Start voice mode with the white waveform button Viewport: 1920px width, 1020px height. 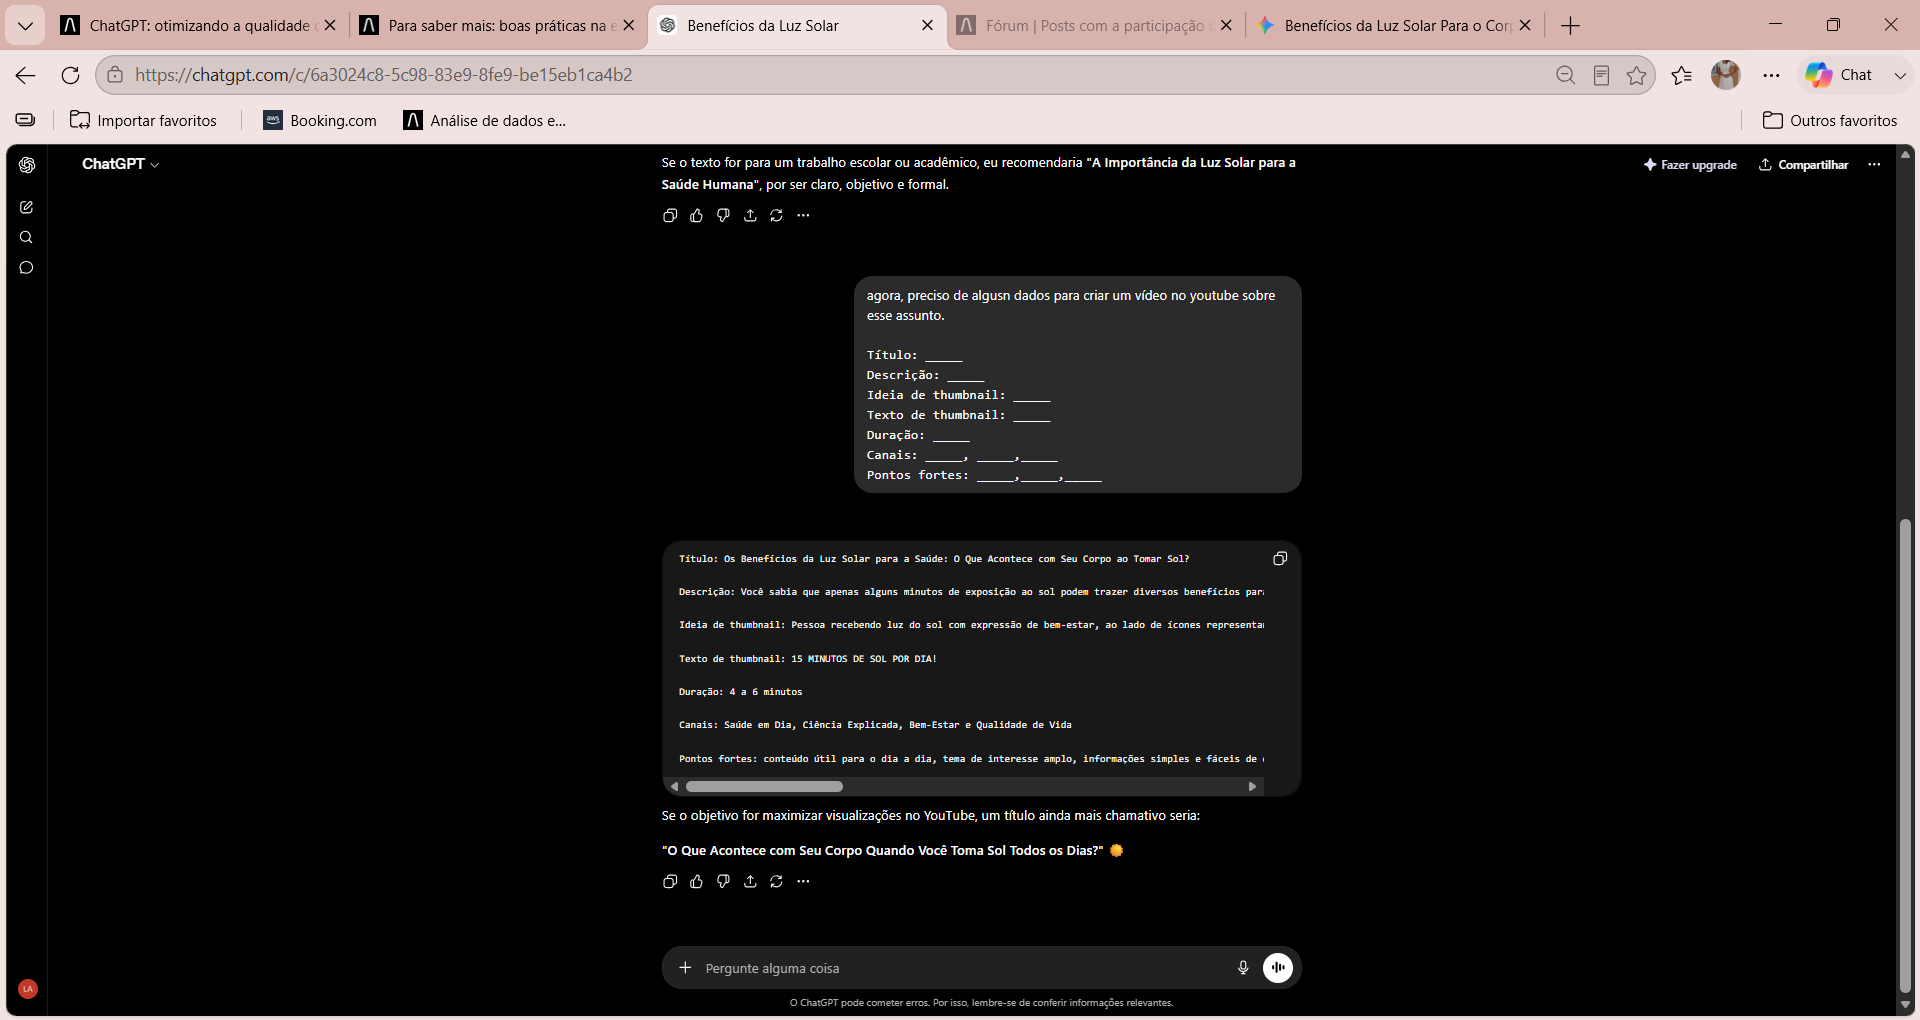pos(1278,967)
